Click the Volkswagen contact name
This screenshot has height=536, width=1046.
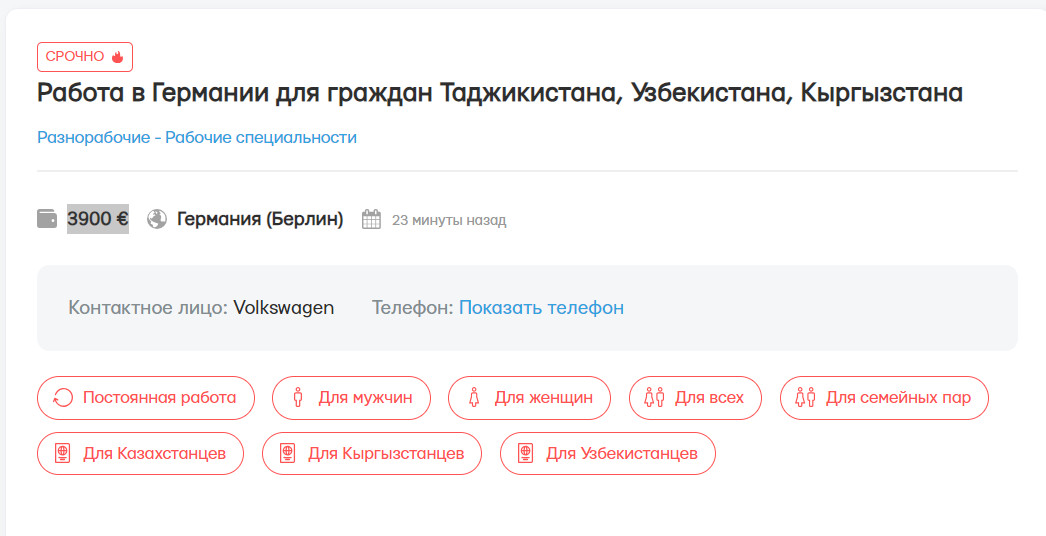pyautogui.click(x=284, y=308)
